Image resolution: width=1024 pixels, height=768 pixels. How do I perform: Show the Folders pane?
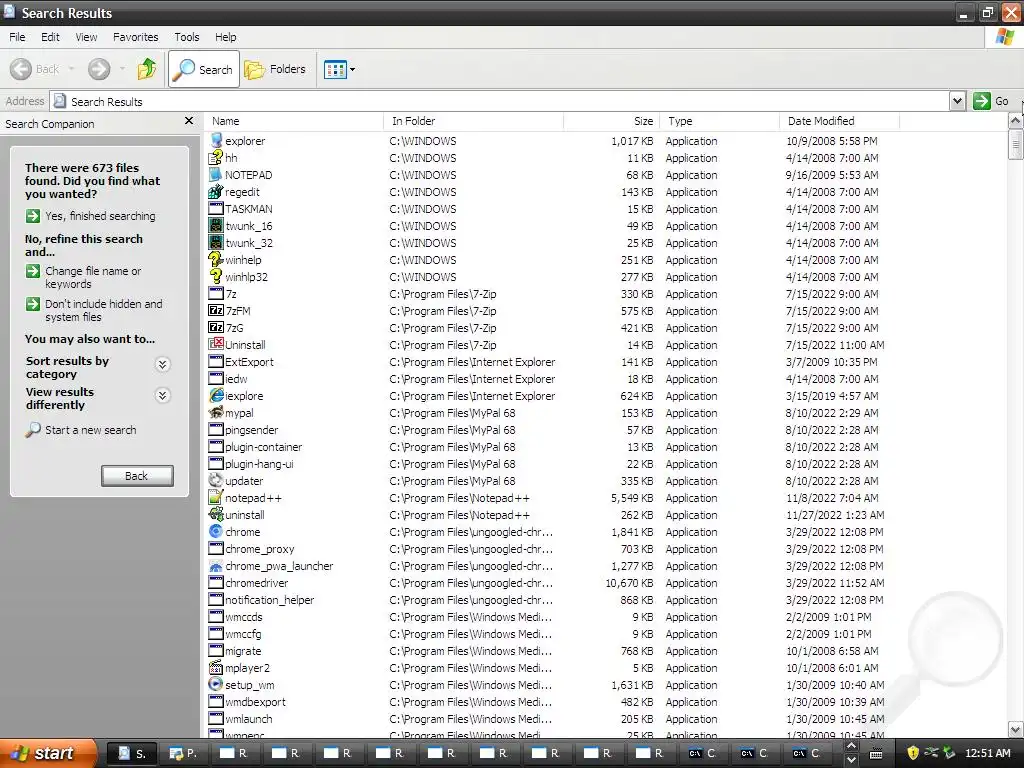pos(275,69)
